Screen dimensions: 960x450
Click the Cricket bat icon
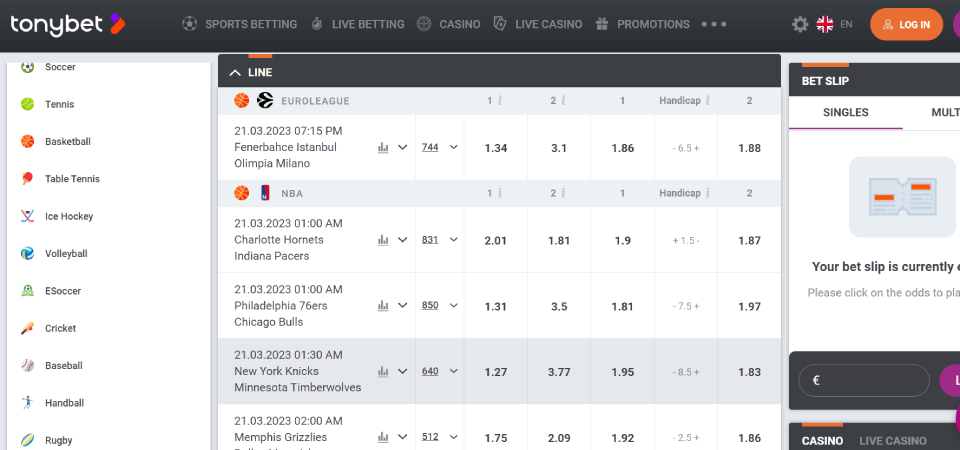tap(28, 328)
